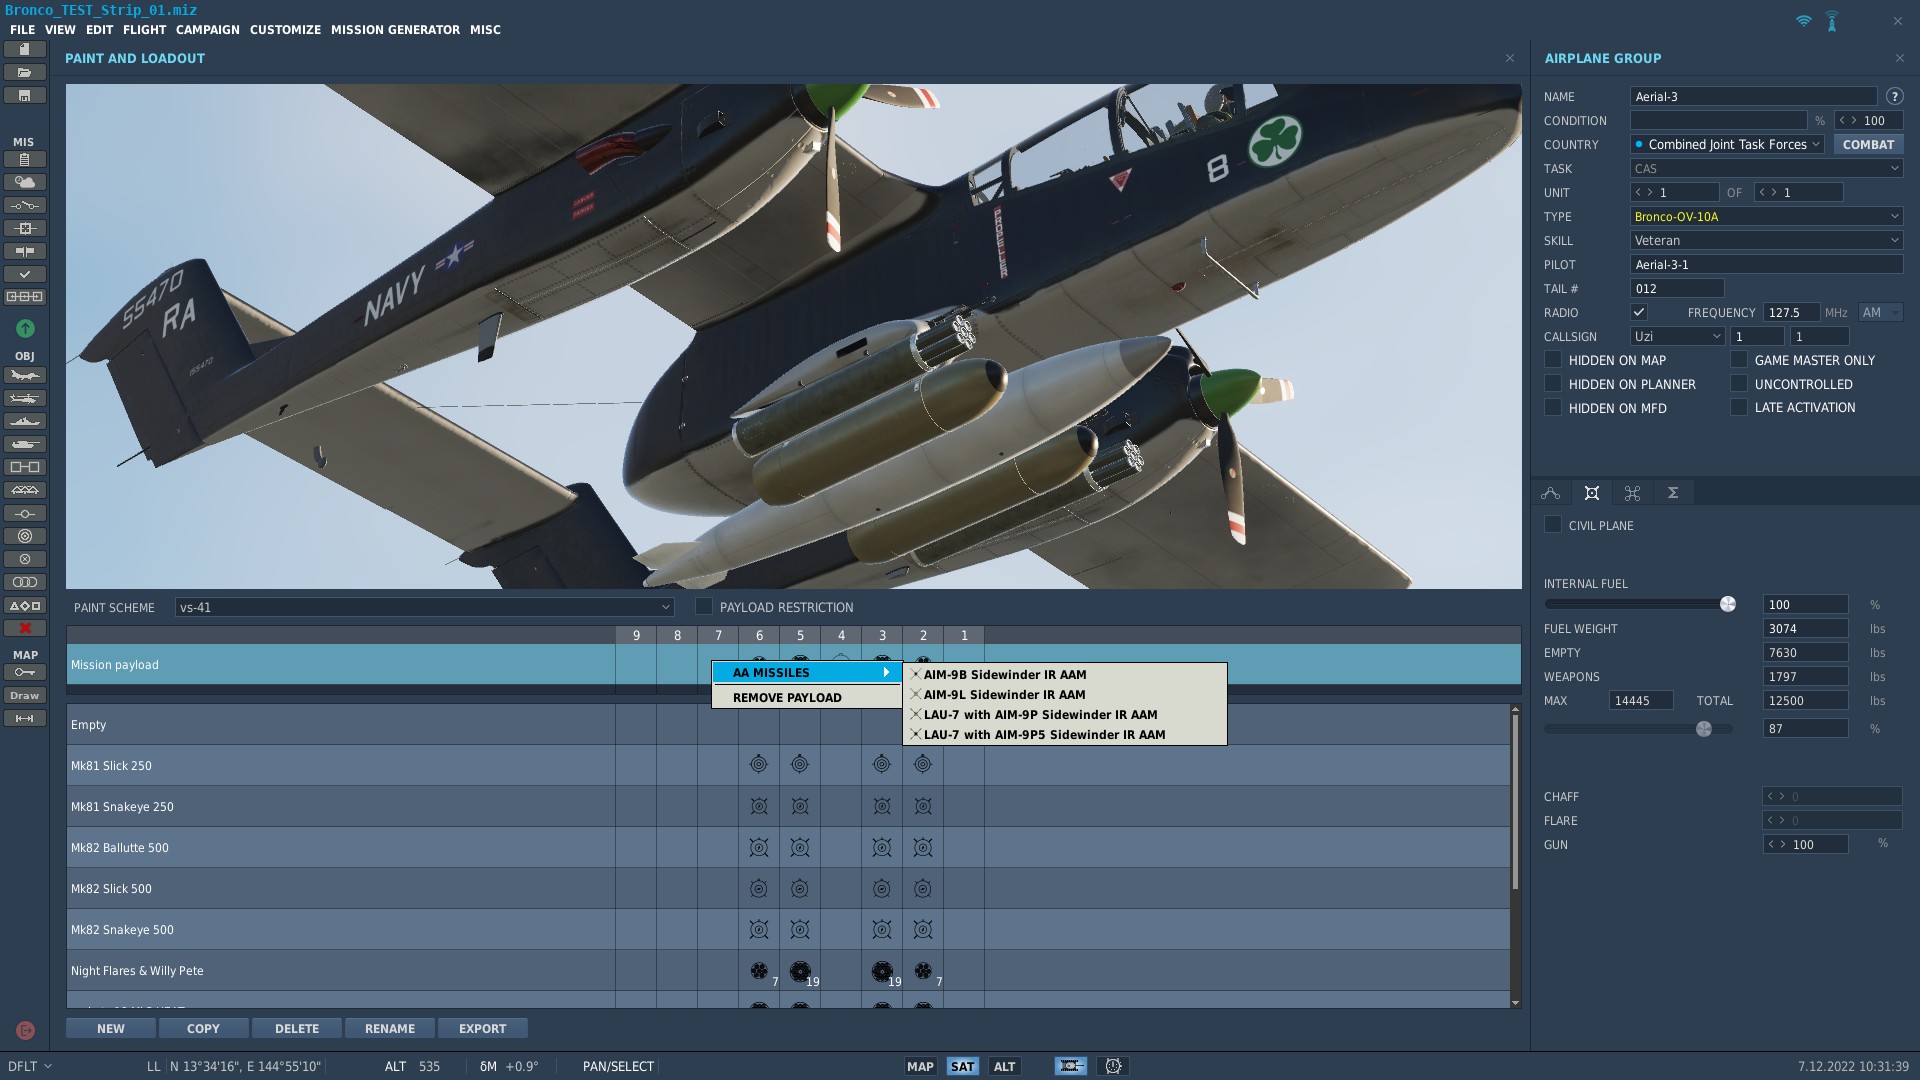Choose Remove Payload in context menu

(x=787, y=698)
